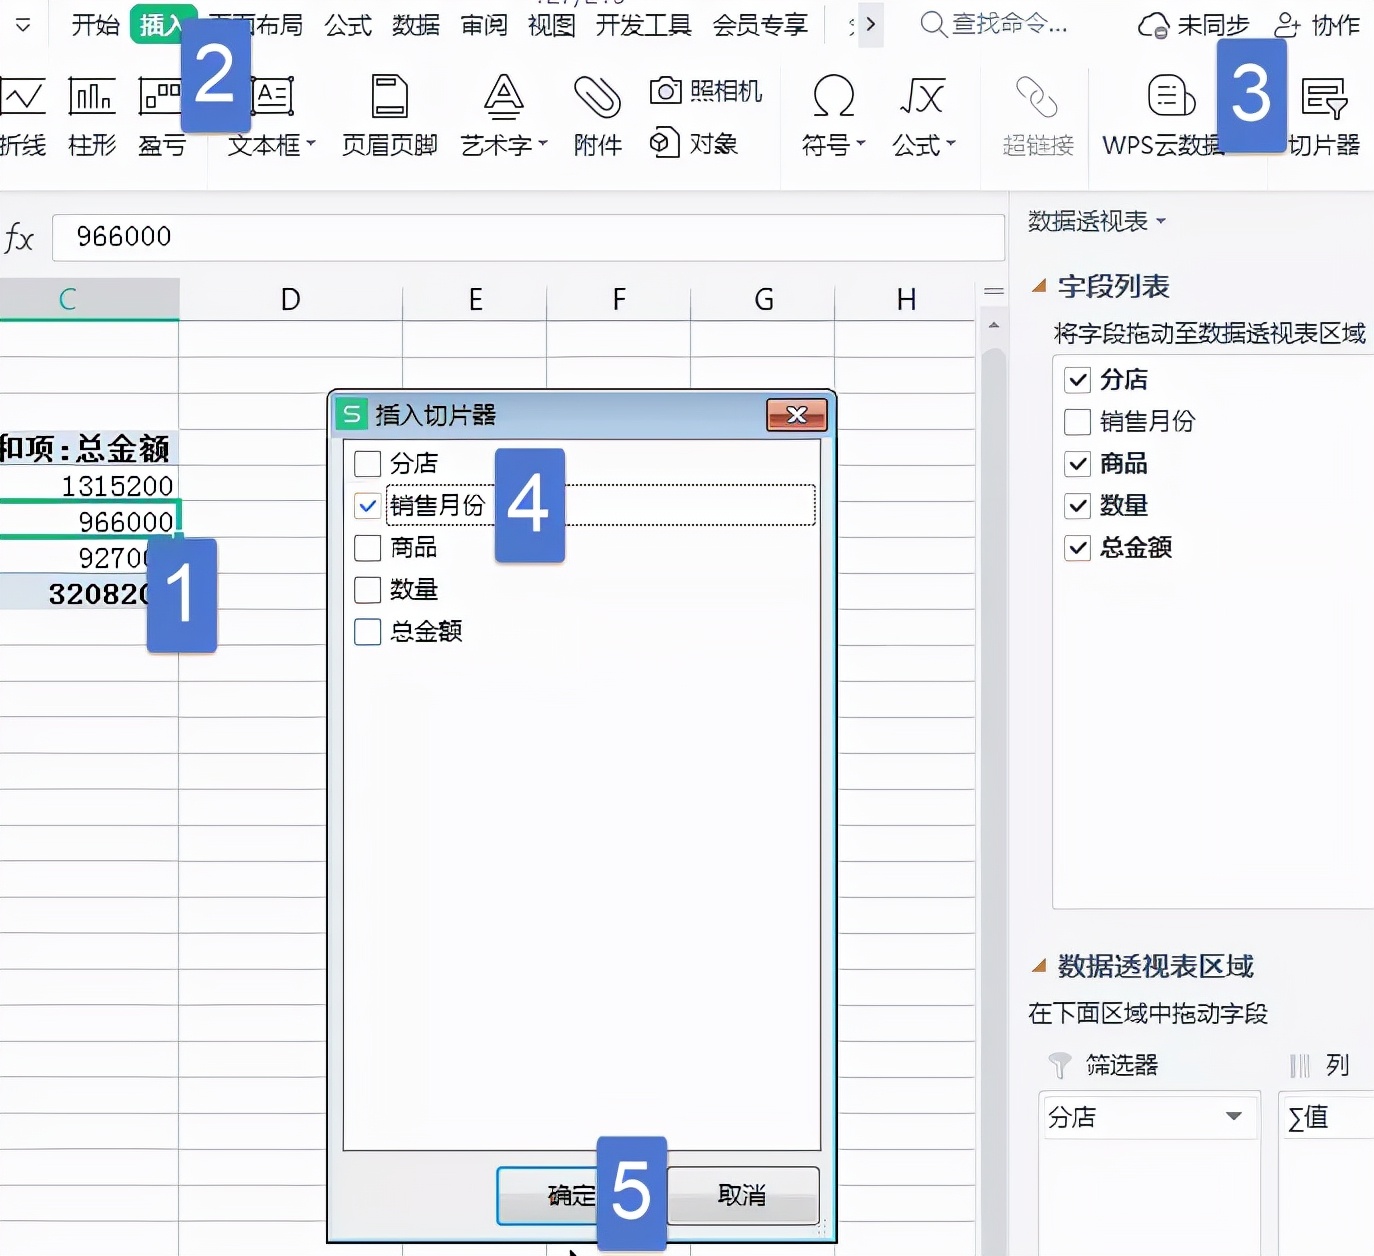
Task: Uncheck 总金额 in the 字段列表 panel
Action: coord(1077,548)
